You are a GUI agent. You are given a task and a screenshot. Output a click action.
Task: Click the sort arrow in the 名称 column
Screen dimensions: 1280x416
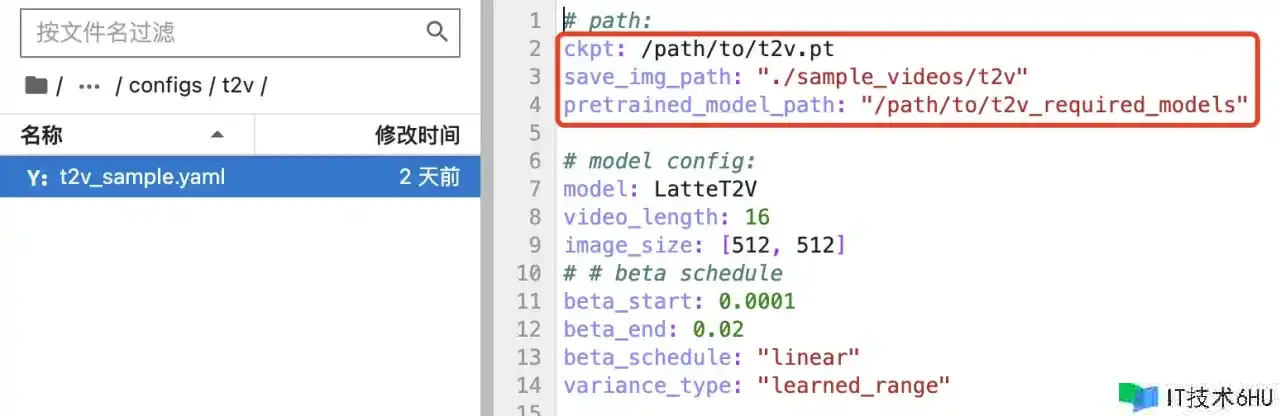point(217,135)
